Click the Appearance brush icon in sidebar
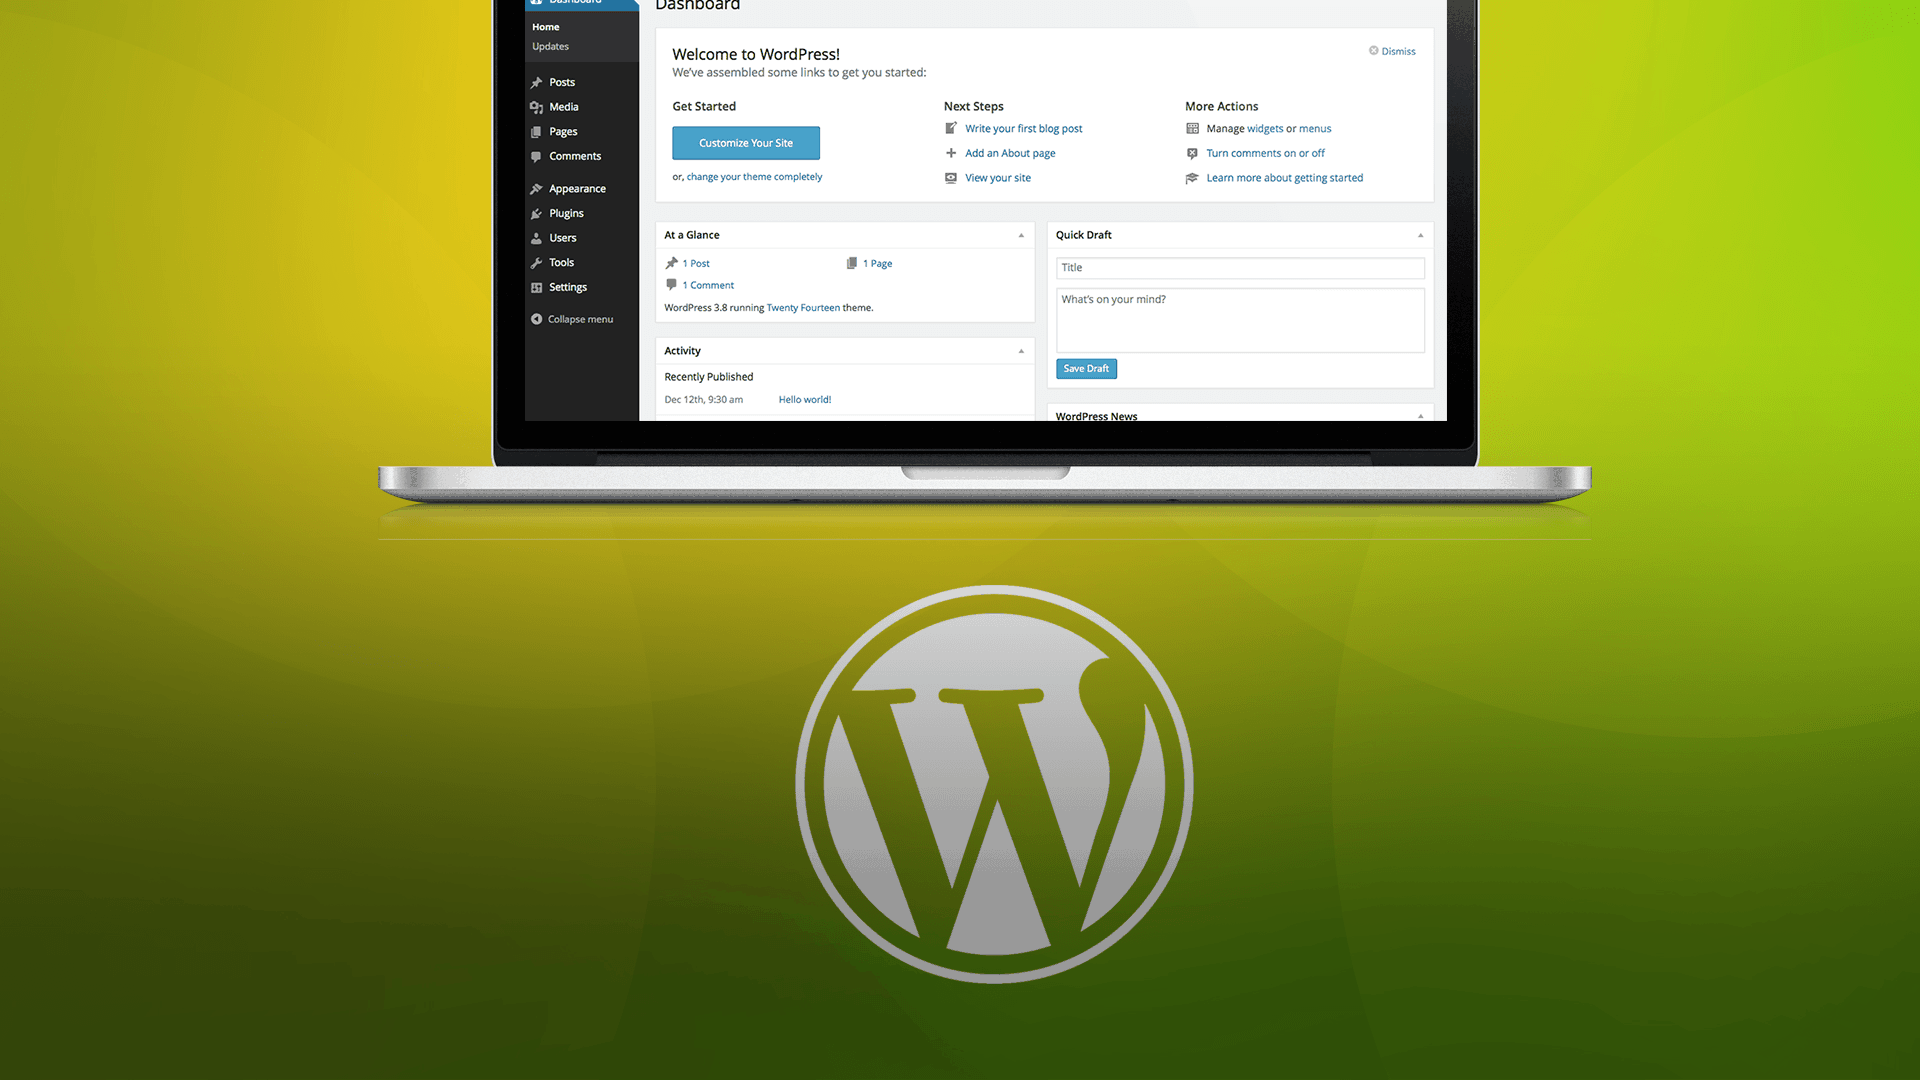1920x1080 pixels. point(537,189)
